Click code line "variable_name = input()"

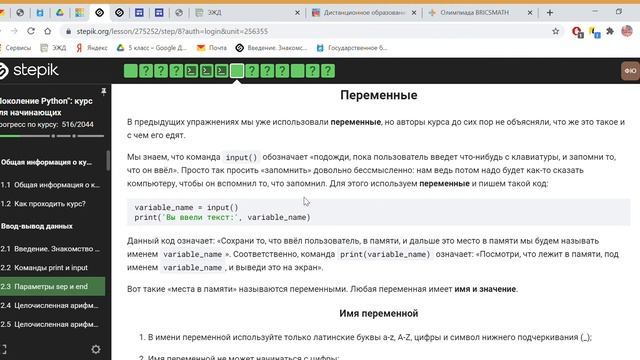pyautogui.click(x=186, y=207)
